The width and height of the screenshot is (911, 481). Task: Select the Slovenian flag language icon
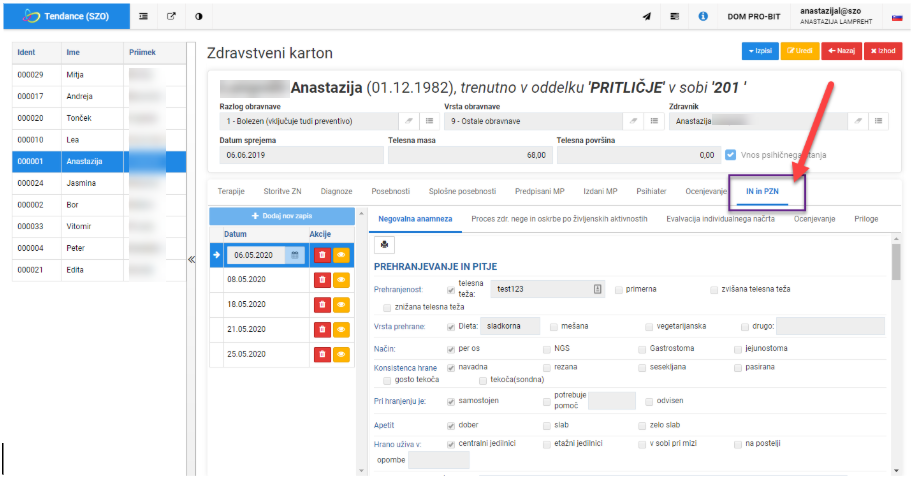click(x=896, y=17)
